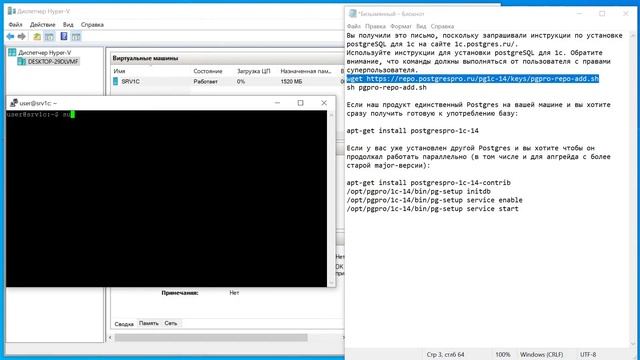Click the 1520 МБ memory cell

coord(291,82)
